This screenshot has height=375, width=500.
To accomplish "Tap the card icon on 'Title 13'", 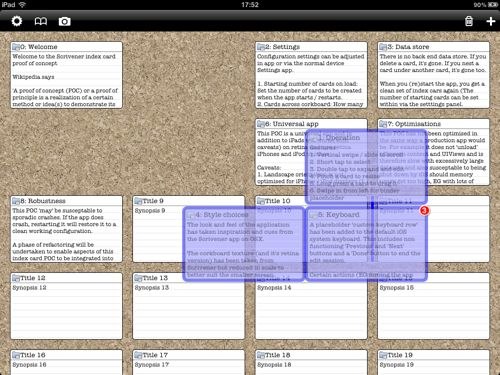I will click(x=138, y=278).
